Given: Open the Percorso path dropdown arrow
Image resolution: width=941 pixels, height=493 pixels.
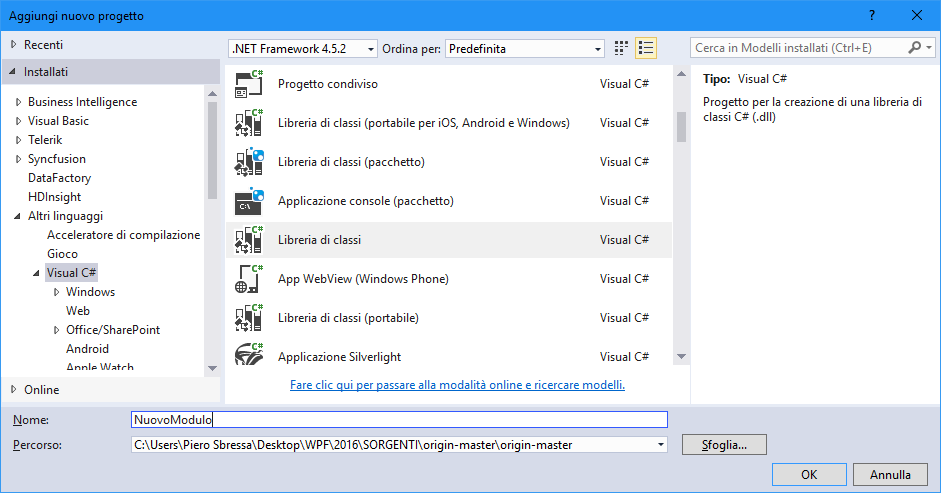Looking at the screenshot, I should point(660,445).
